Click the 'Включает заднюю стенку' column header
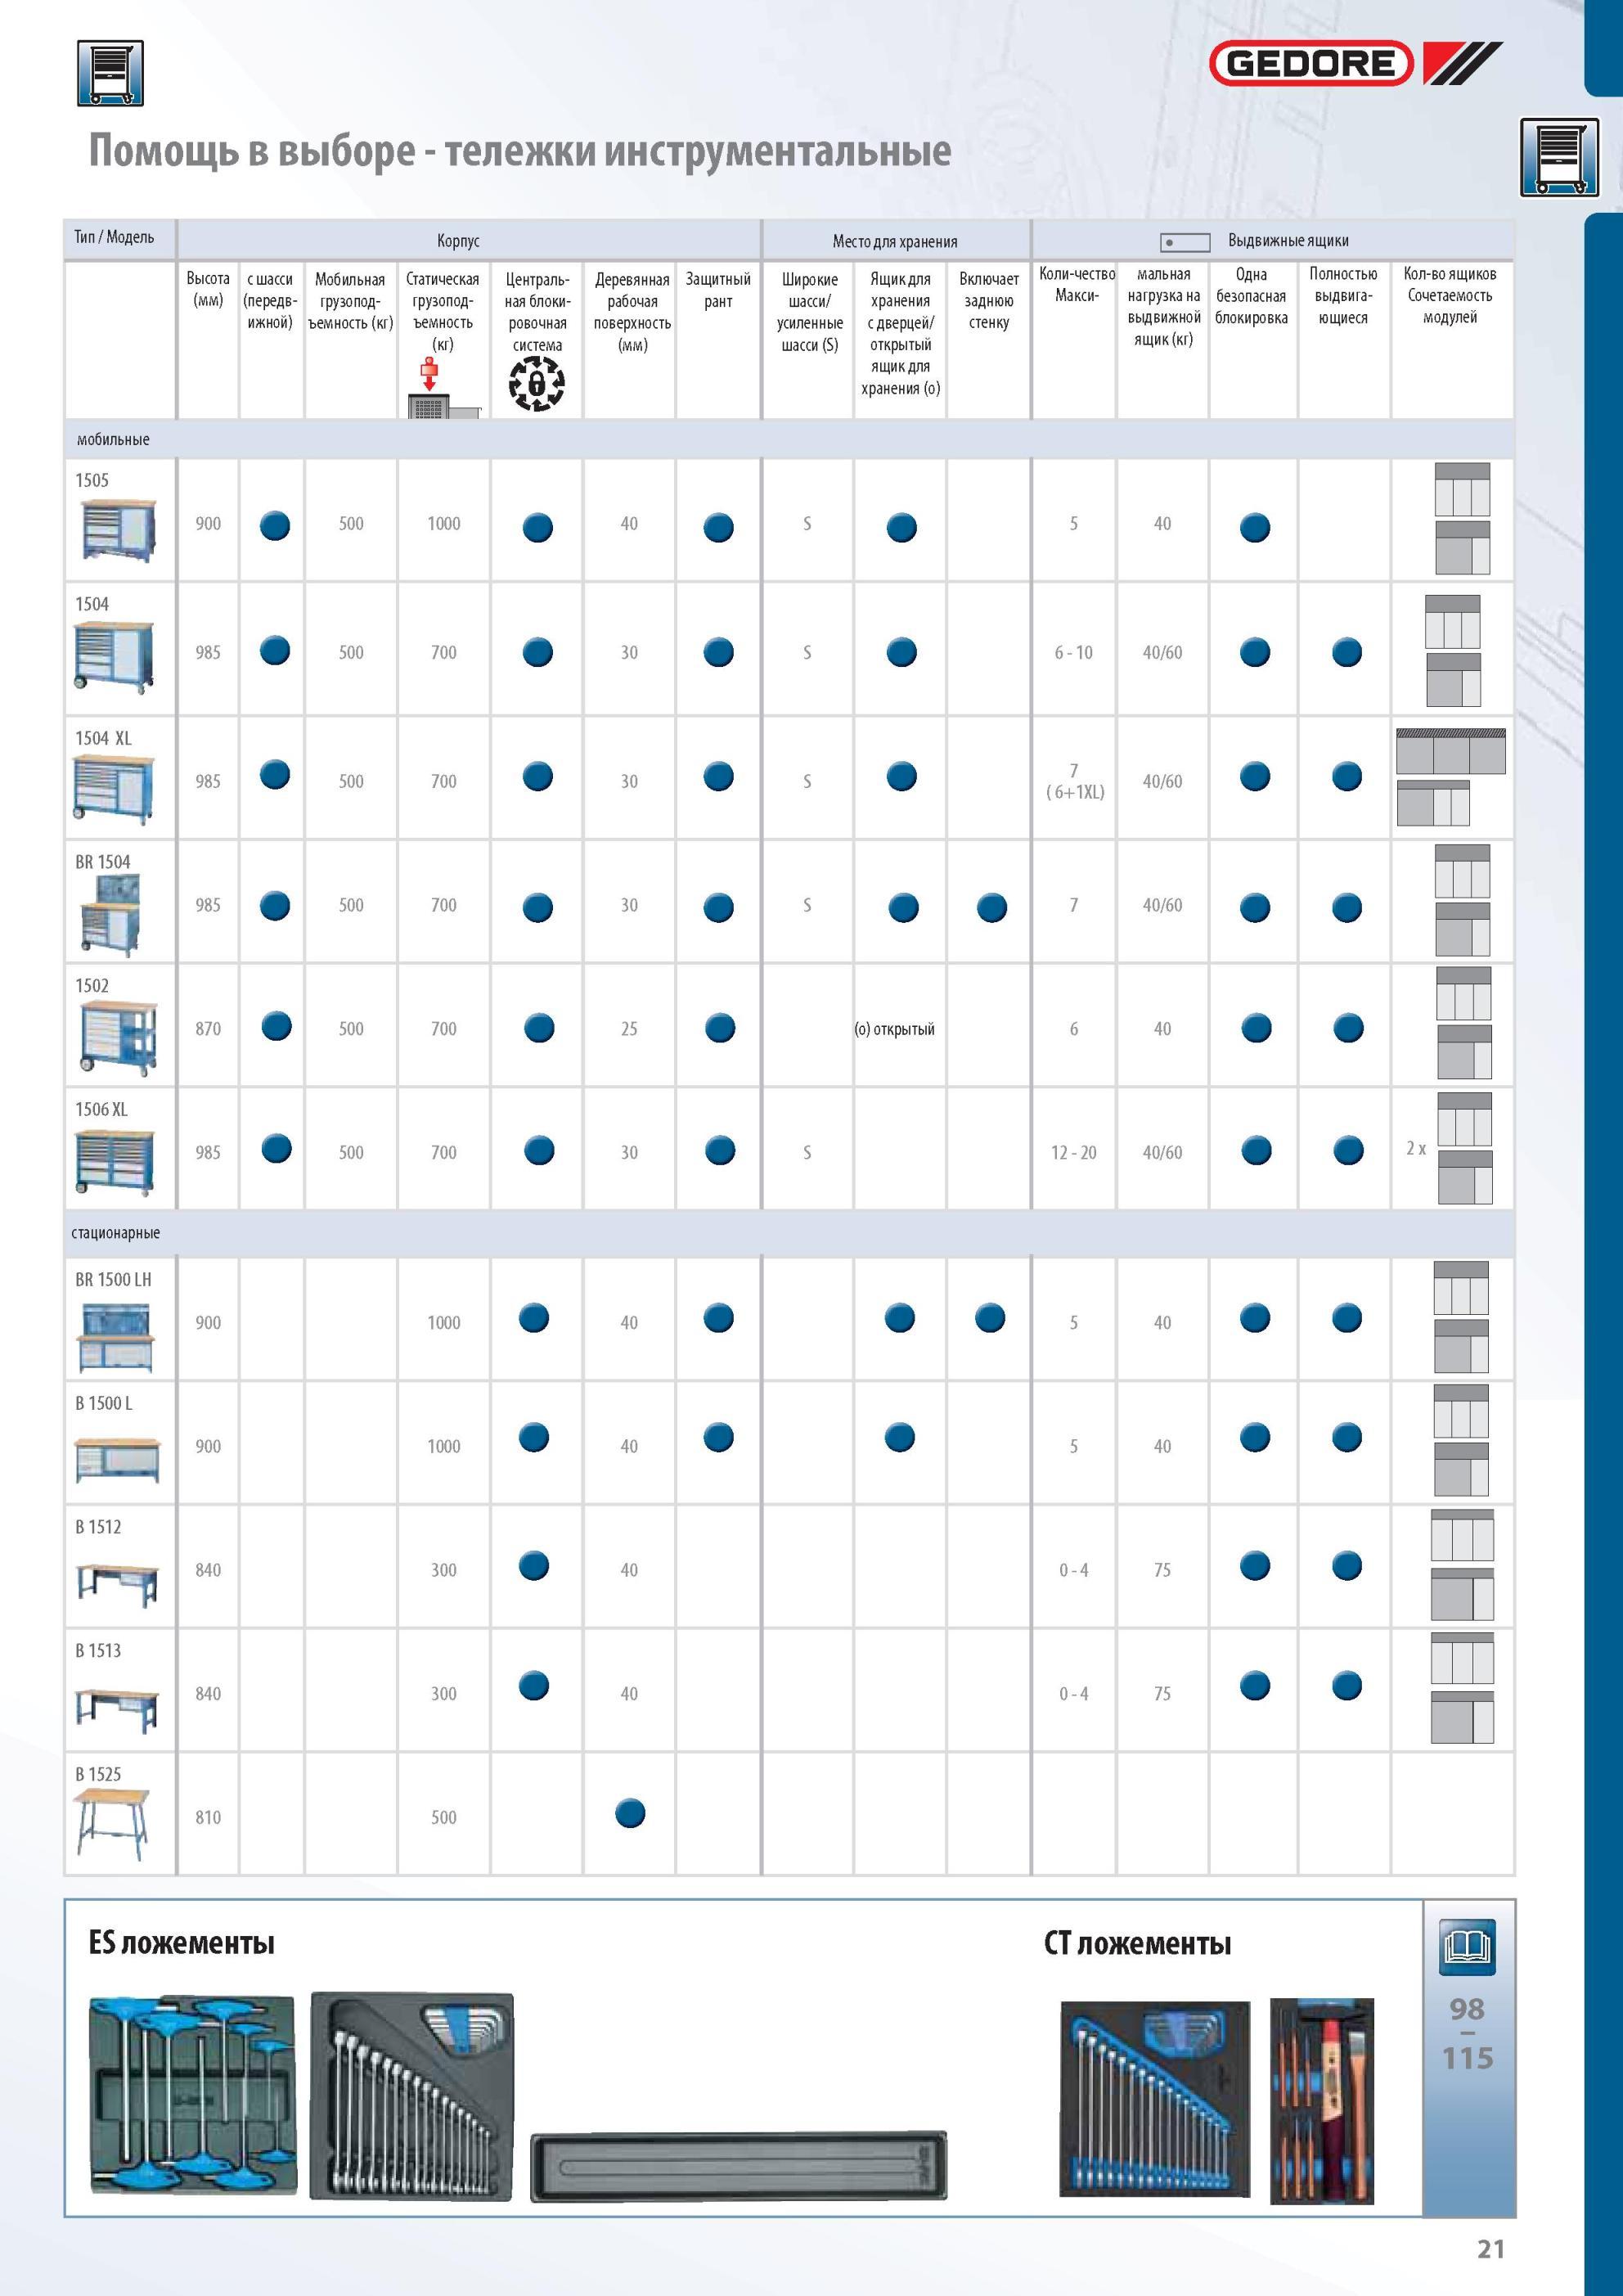The width and height of the screenshot is (1623, 2296). tap(989, 301)
